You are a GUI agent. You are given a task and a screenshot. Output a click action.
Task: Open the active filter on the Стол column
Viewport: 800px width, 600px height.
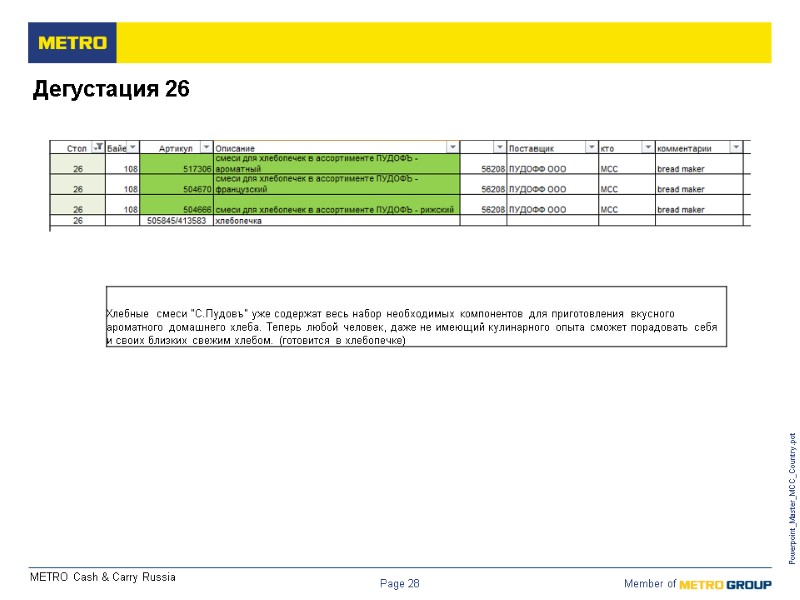tap(98, 147)
